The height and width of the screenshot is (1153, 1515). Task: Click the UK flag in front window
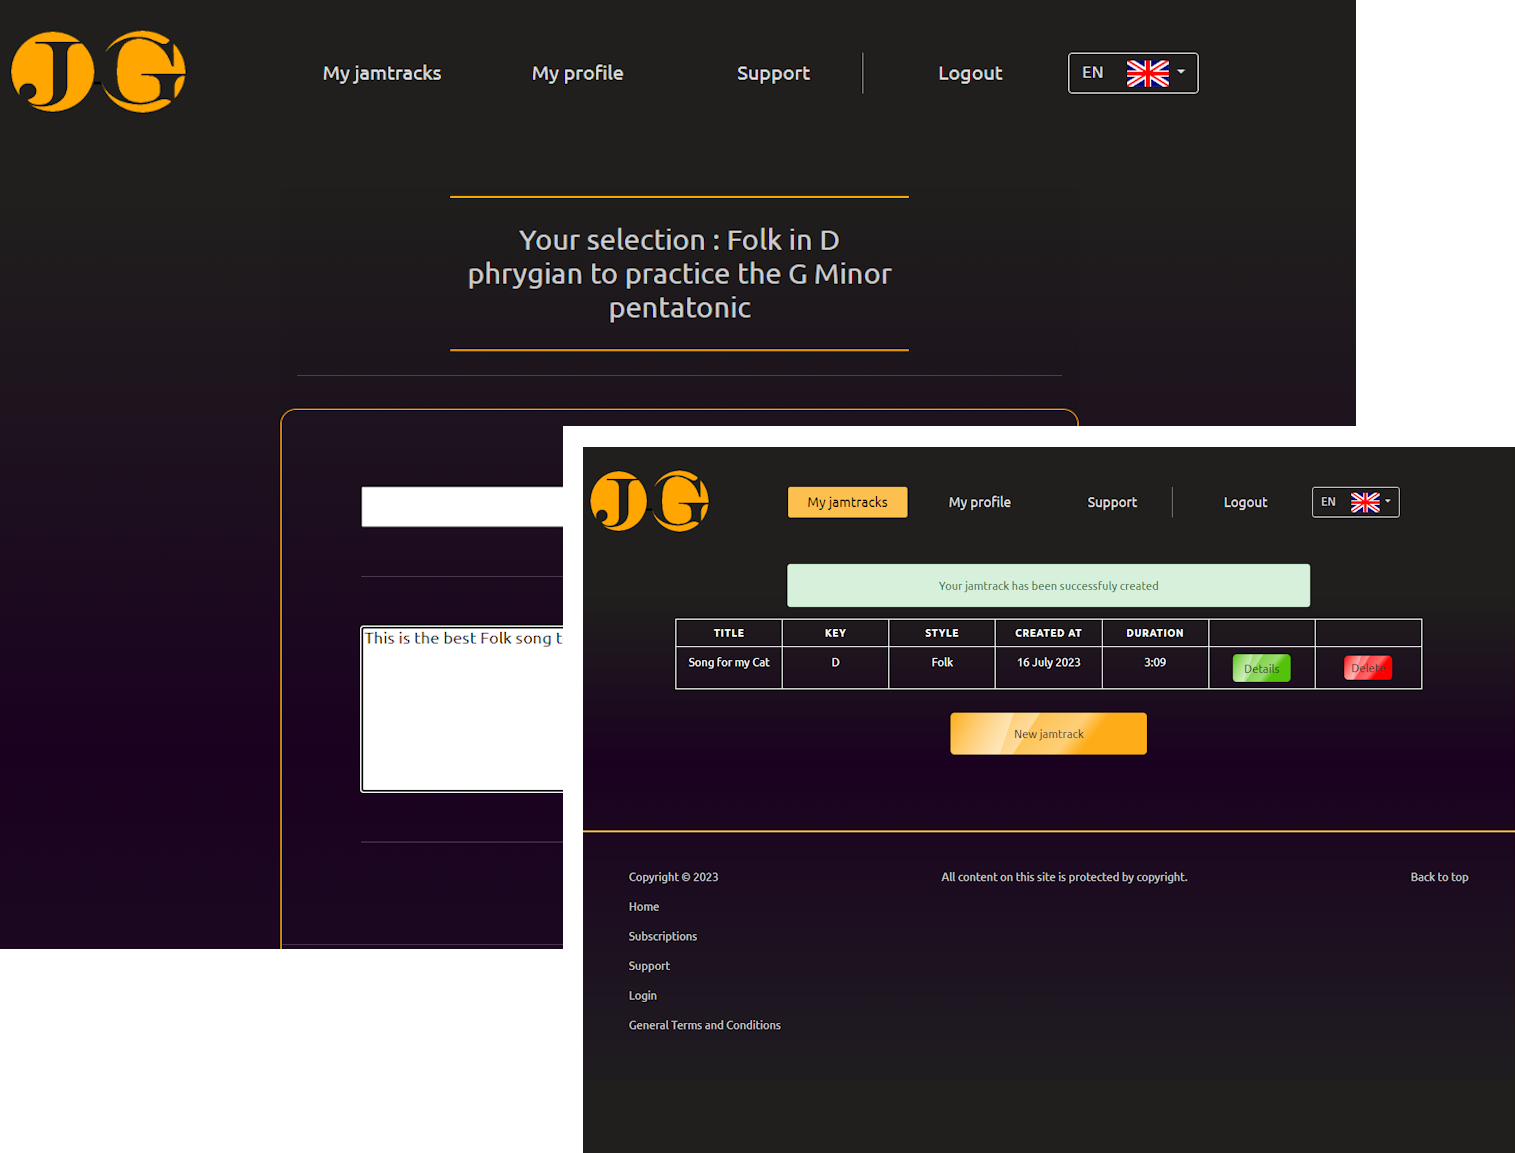[x=1365, y=502]
